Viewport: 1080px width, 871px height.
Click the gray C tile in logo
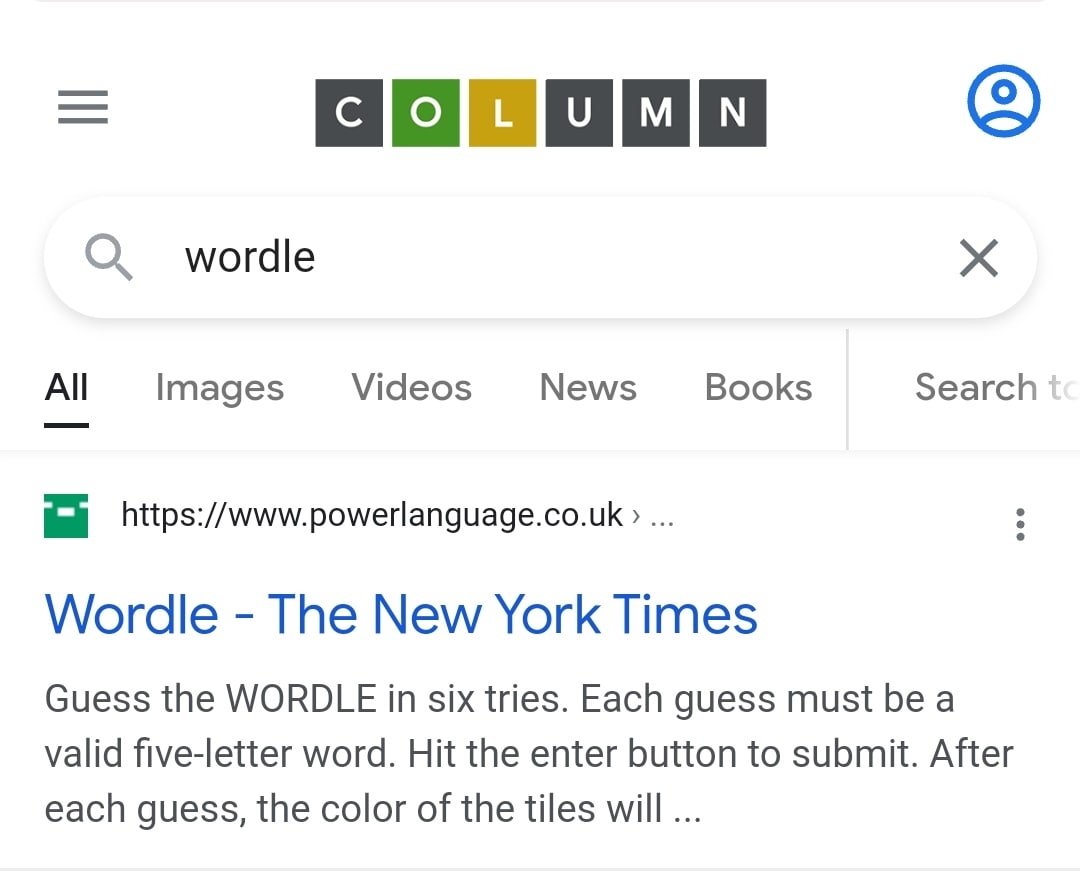point(349,113)
